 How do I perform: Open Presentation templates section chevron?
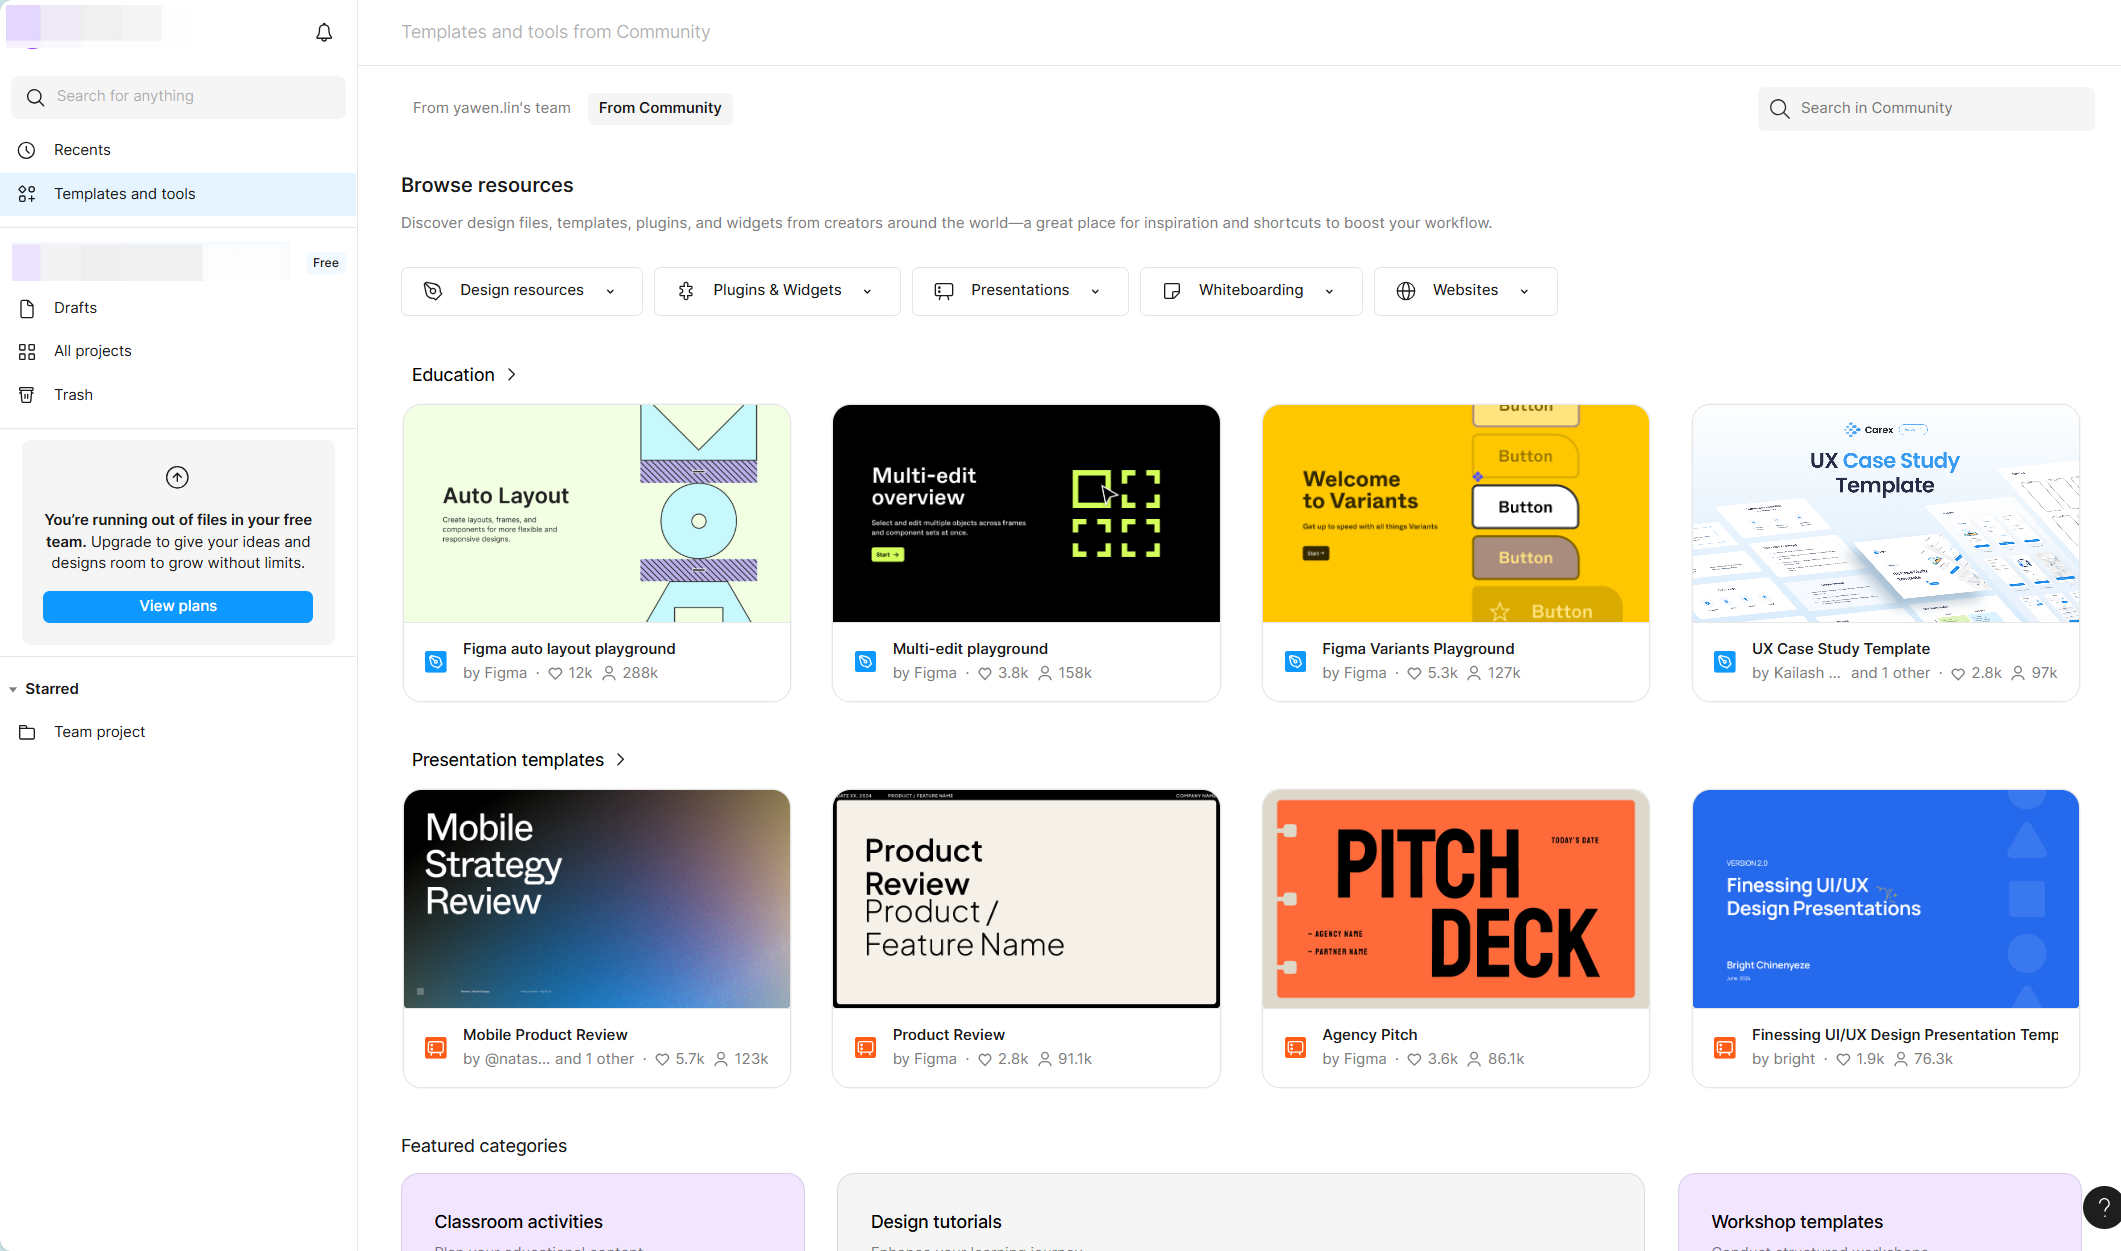coord(621,759)
